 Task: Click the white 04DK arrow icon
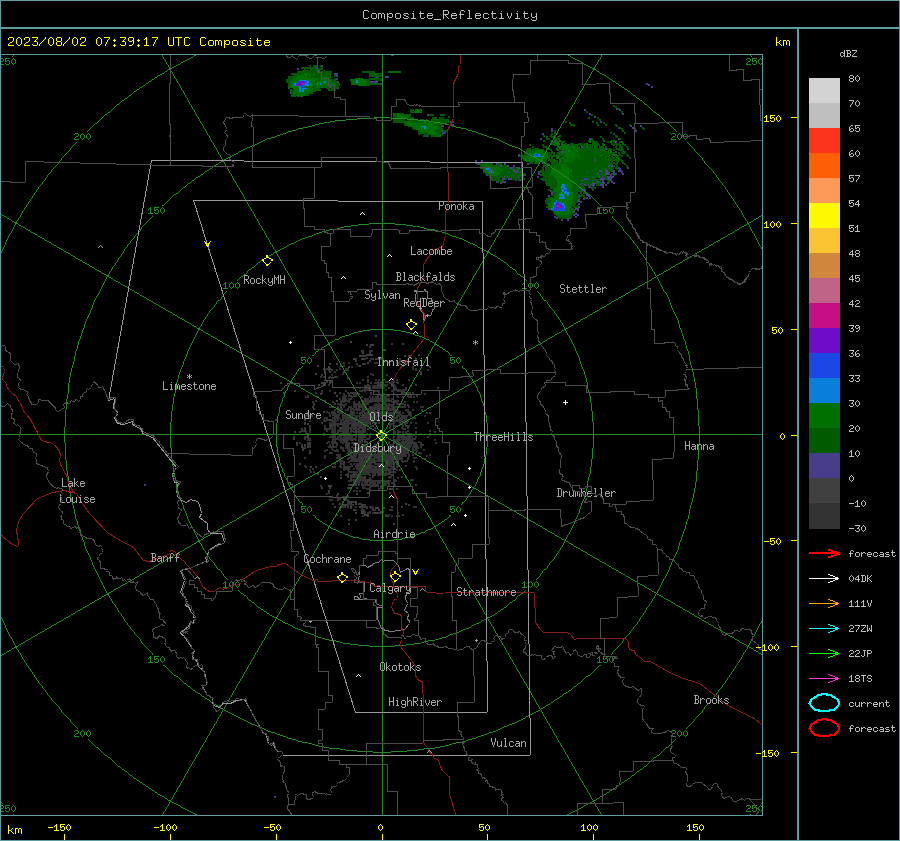point(824,579)
